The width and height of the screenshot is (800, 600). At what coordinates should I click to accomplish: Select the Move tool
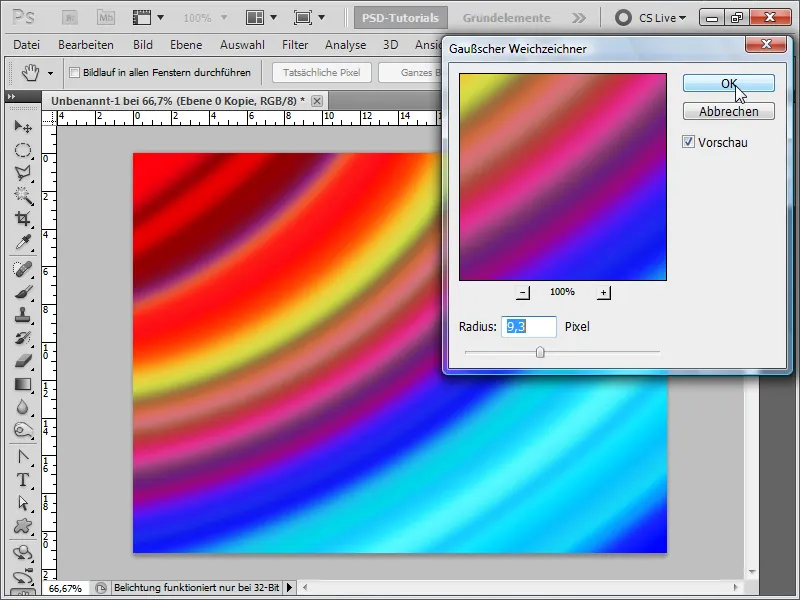point(23,126)
